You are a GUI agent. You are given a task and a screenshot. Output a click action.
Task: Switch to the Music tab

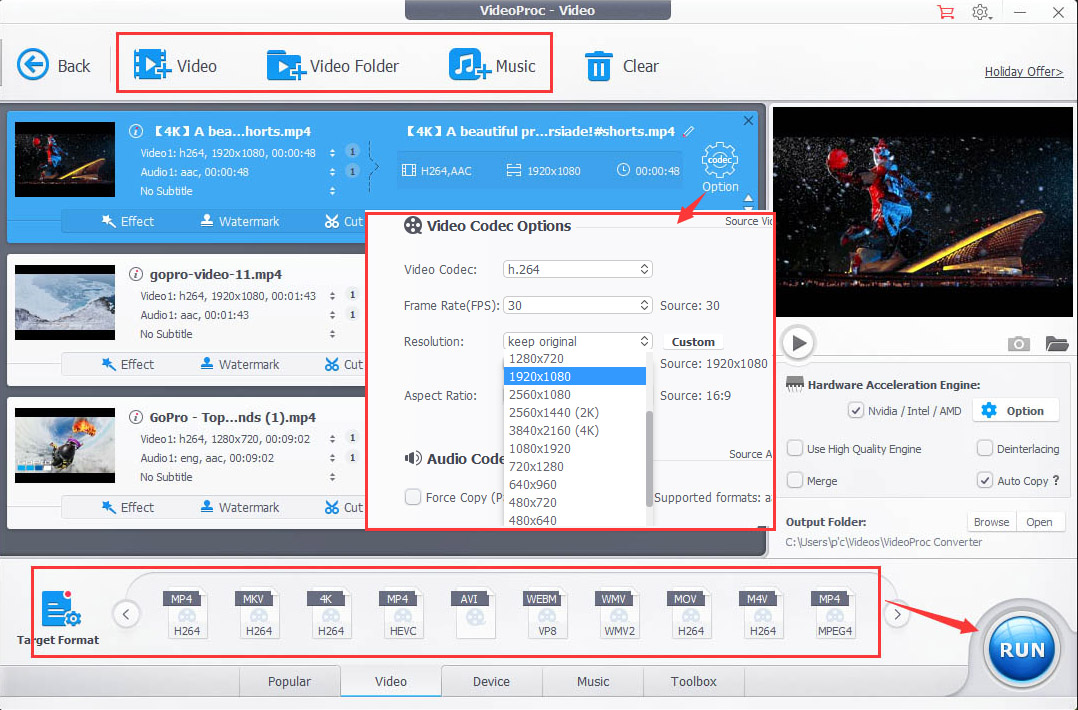(593, 681)
